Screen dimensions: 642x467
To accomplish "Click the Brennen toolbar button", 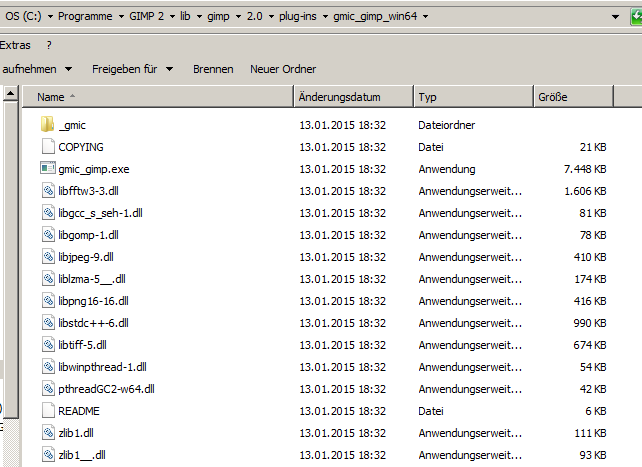I will tap(213, 69).
